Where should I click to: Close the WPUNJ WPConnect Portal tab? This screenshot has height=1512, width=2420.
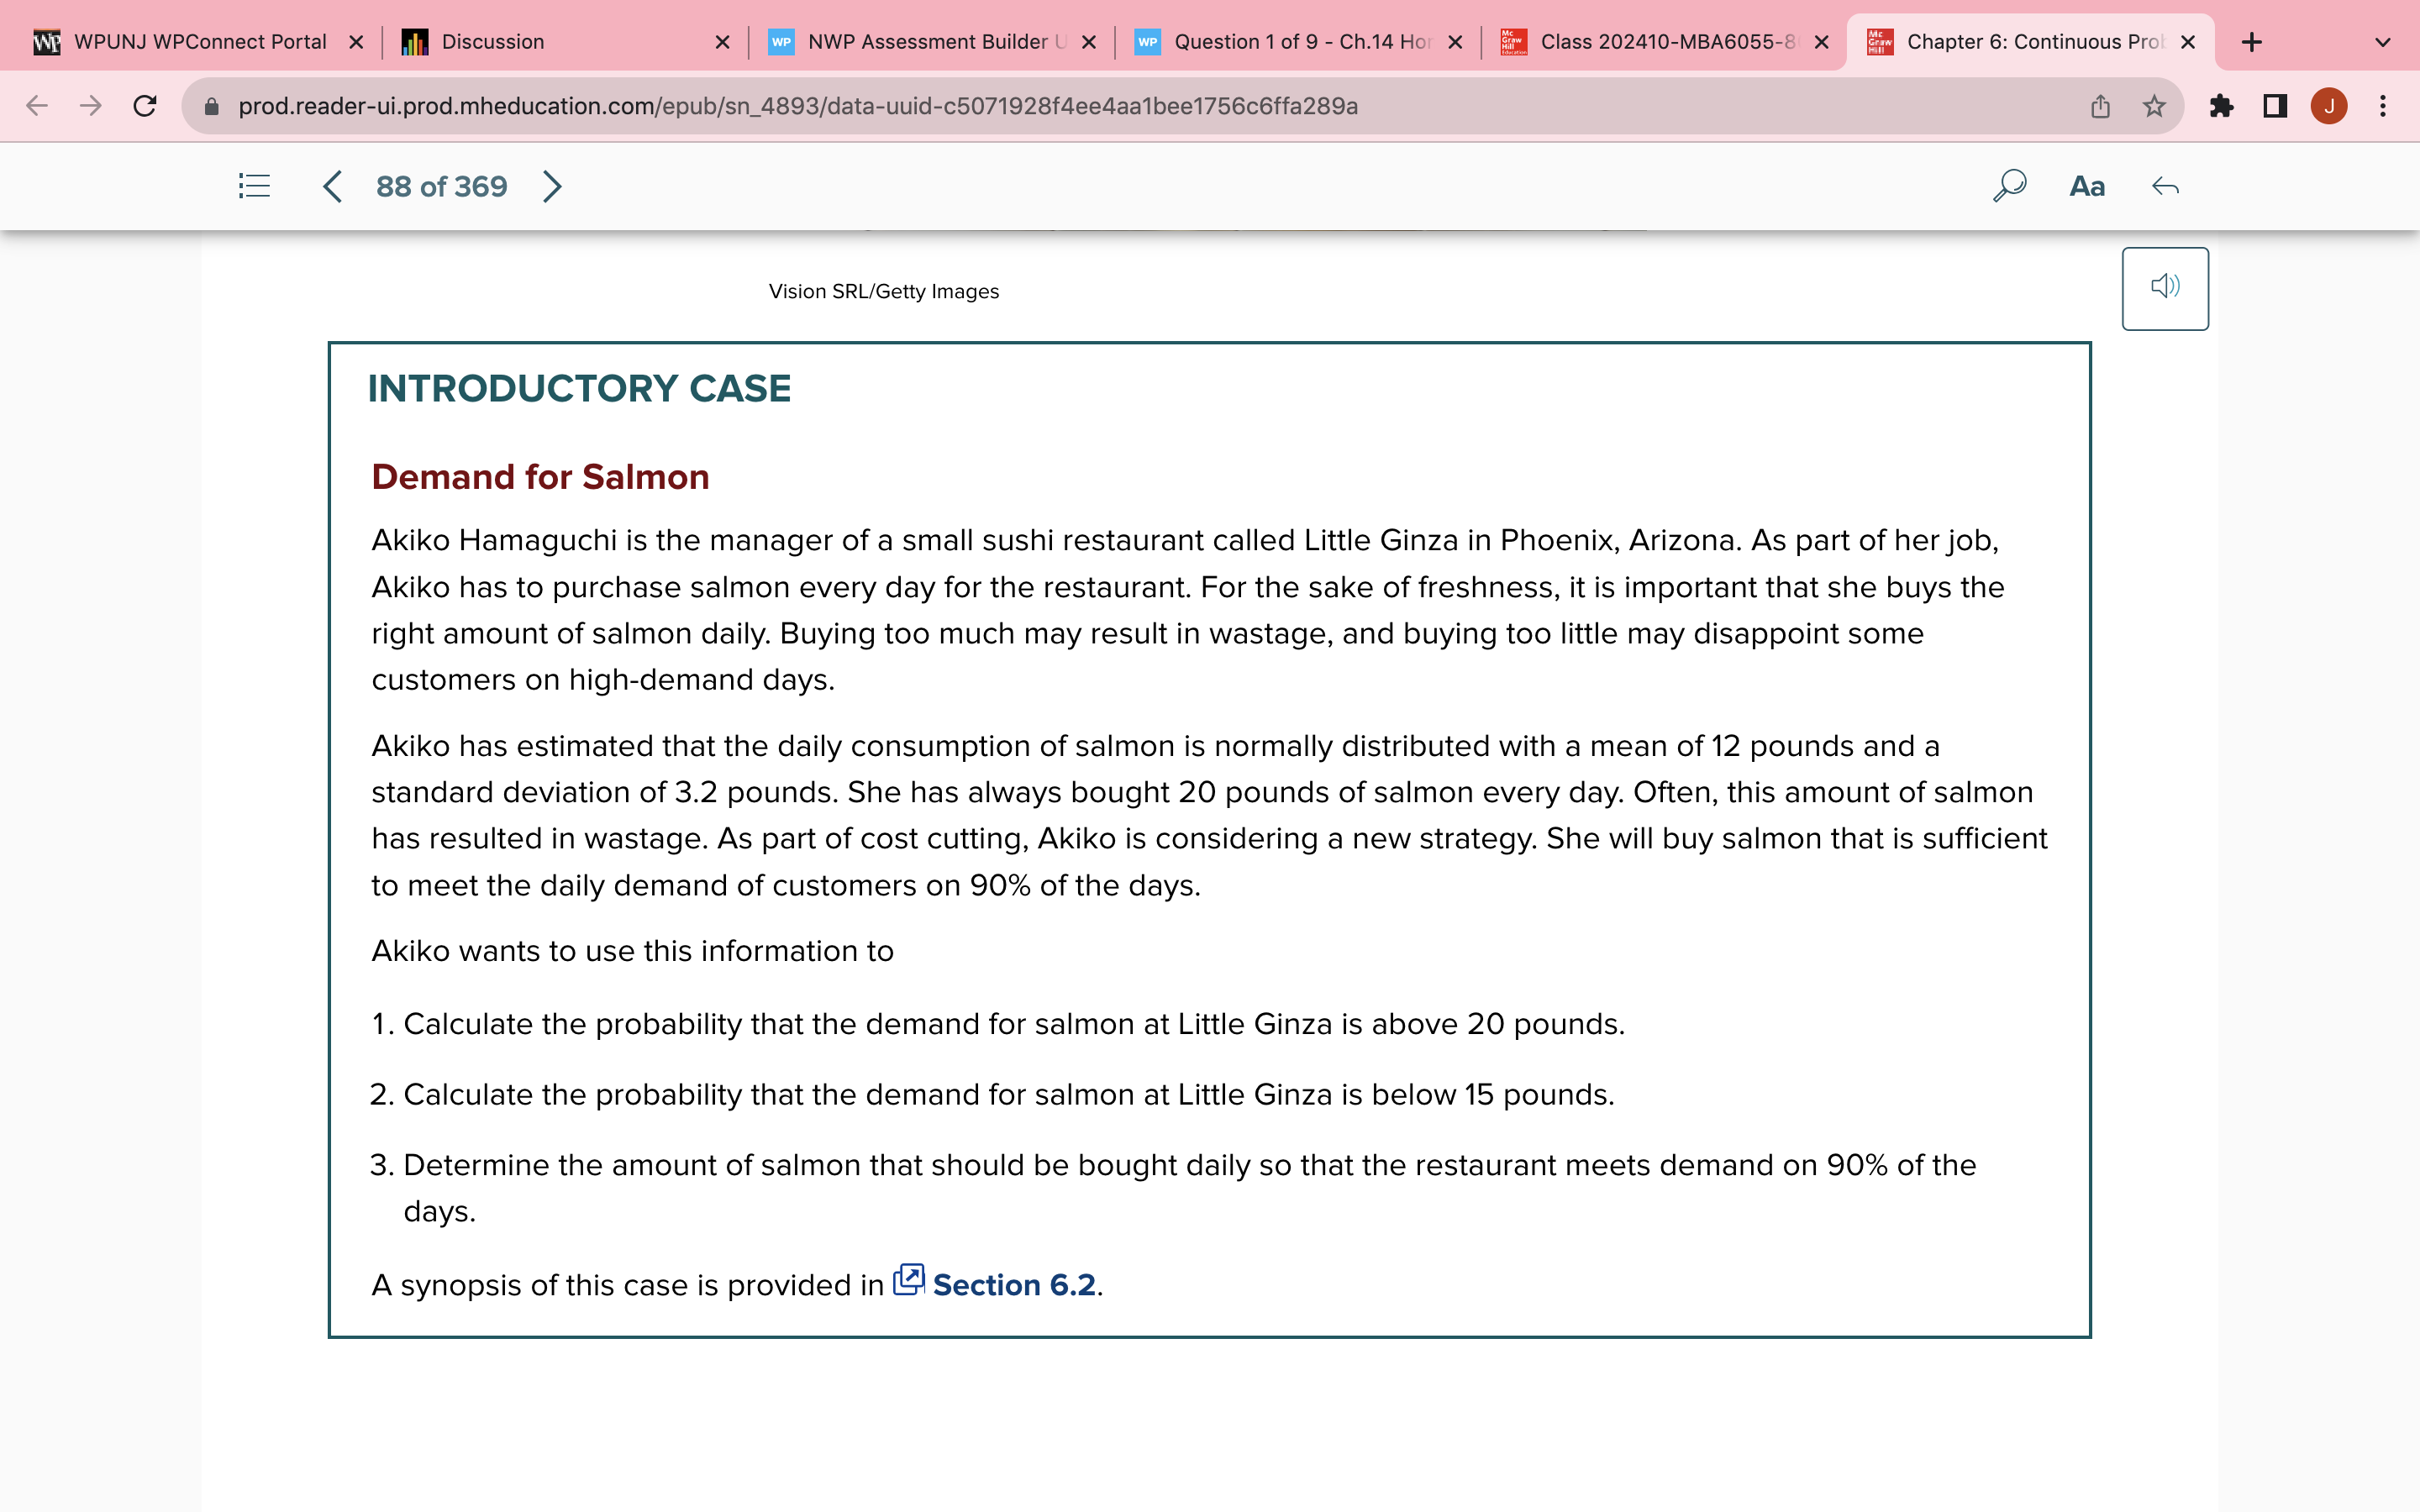356,42
